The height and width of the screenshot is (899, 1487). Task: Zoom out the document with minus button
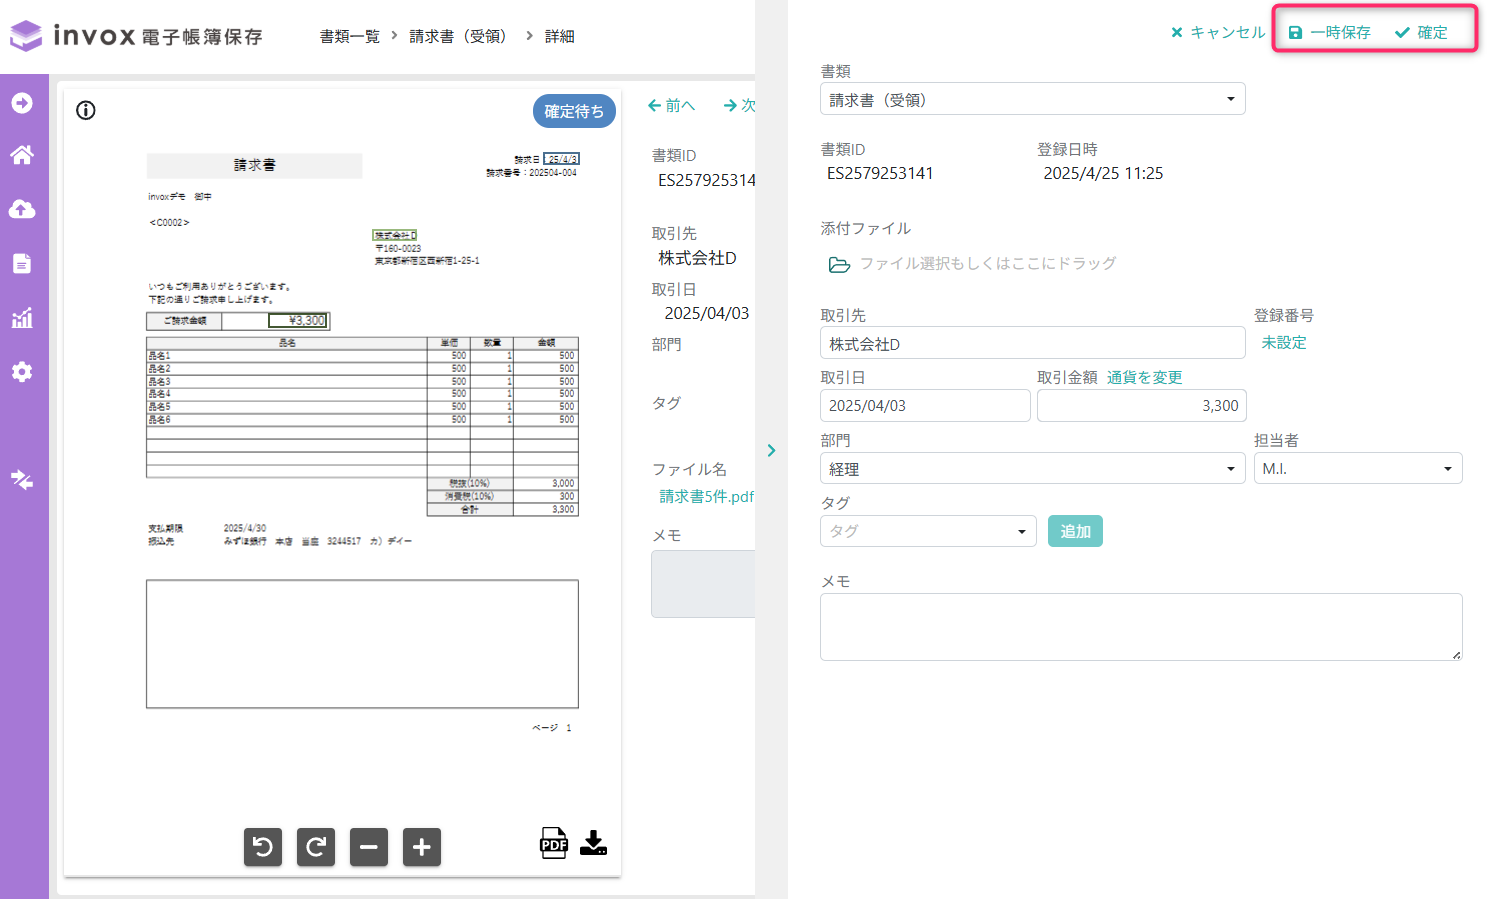pos(369,847)
